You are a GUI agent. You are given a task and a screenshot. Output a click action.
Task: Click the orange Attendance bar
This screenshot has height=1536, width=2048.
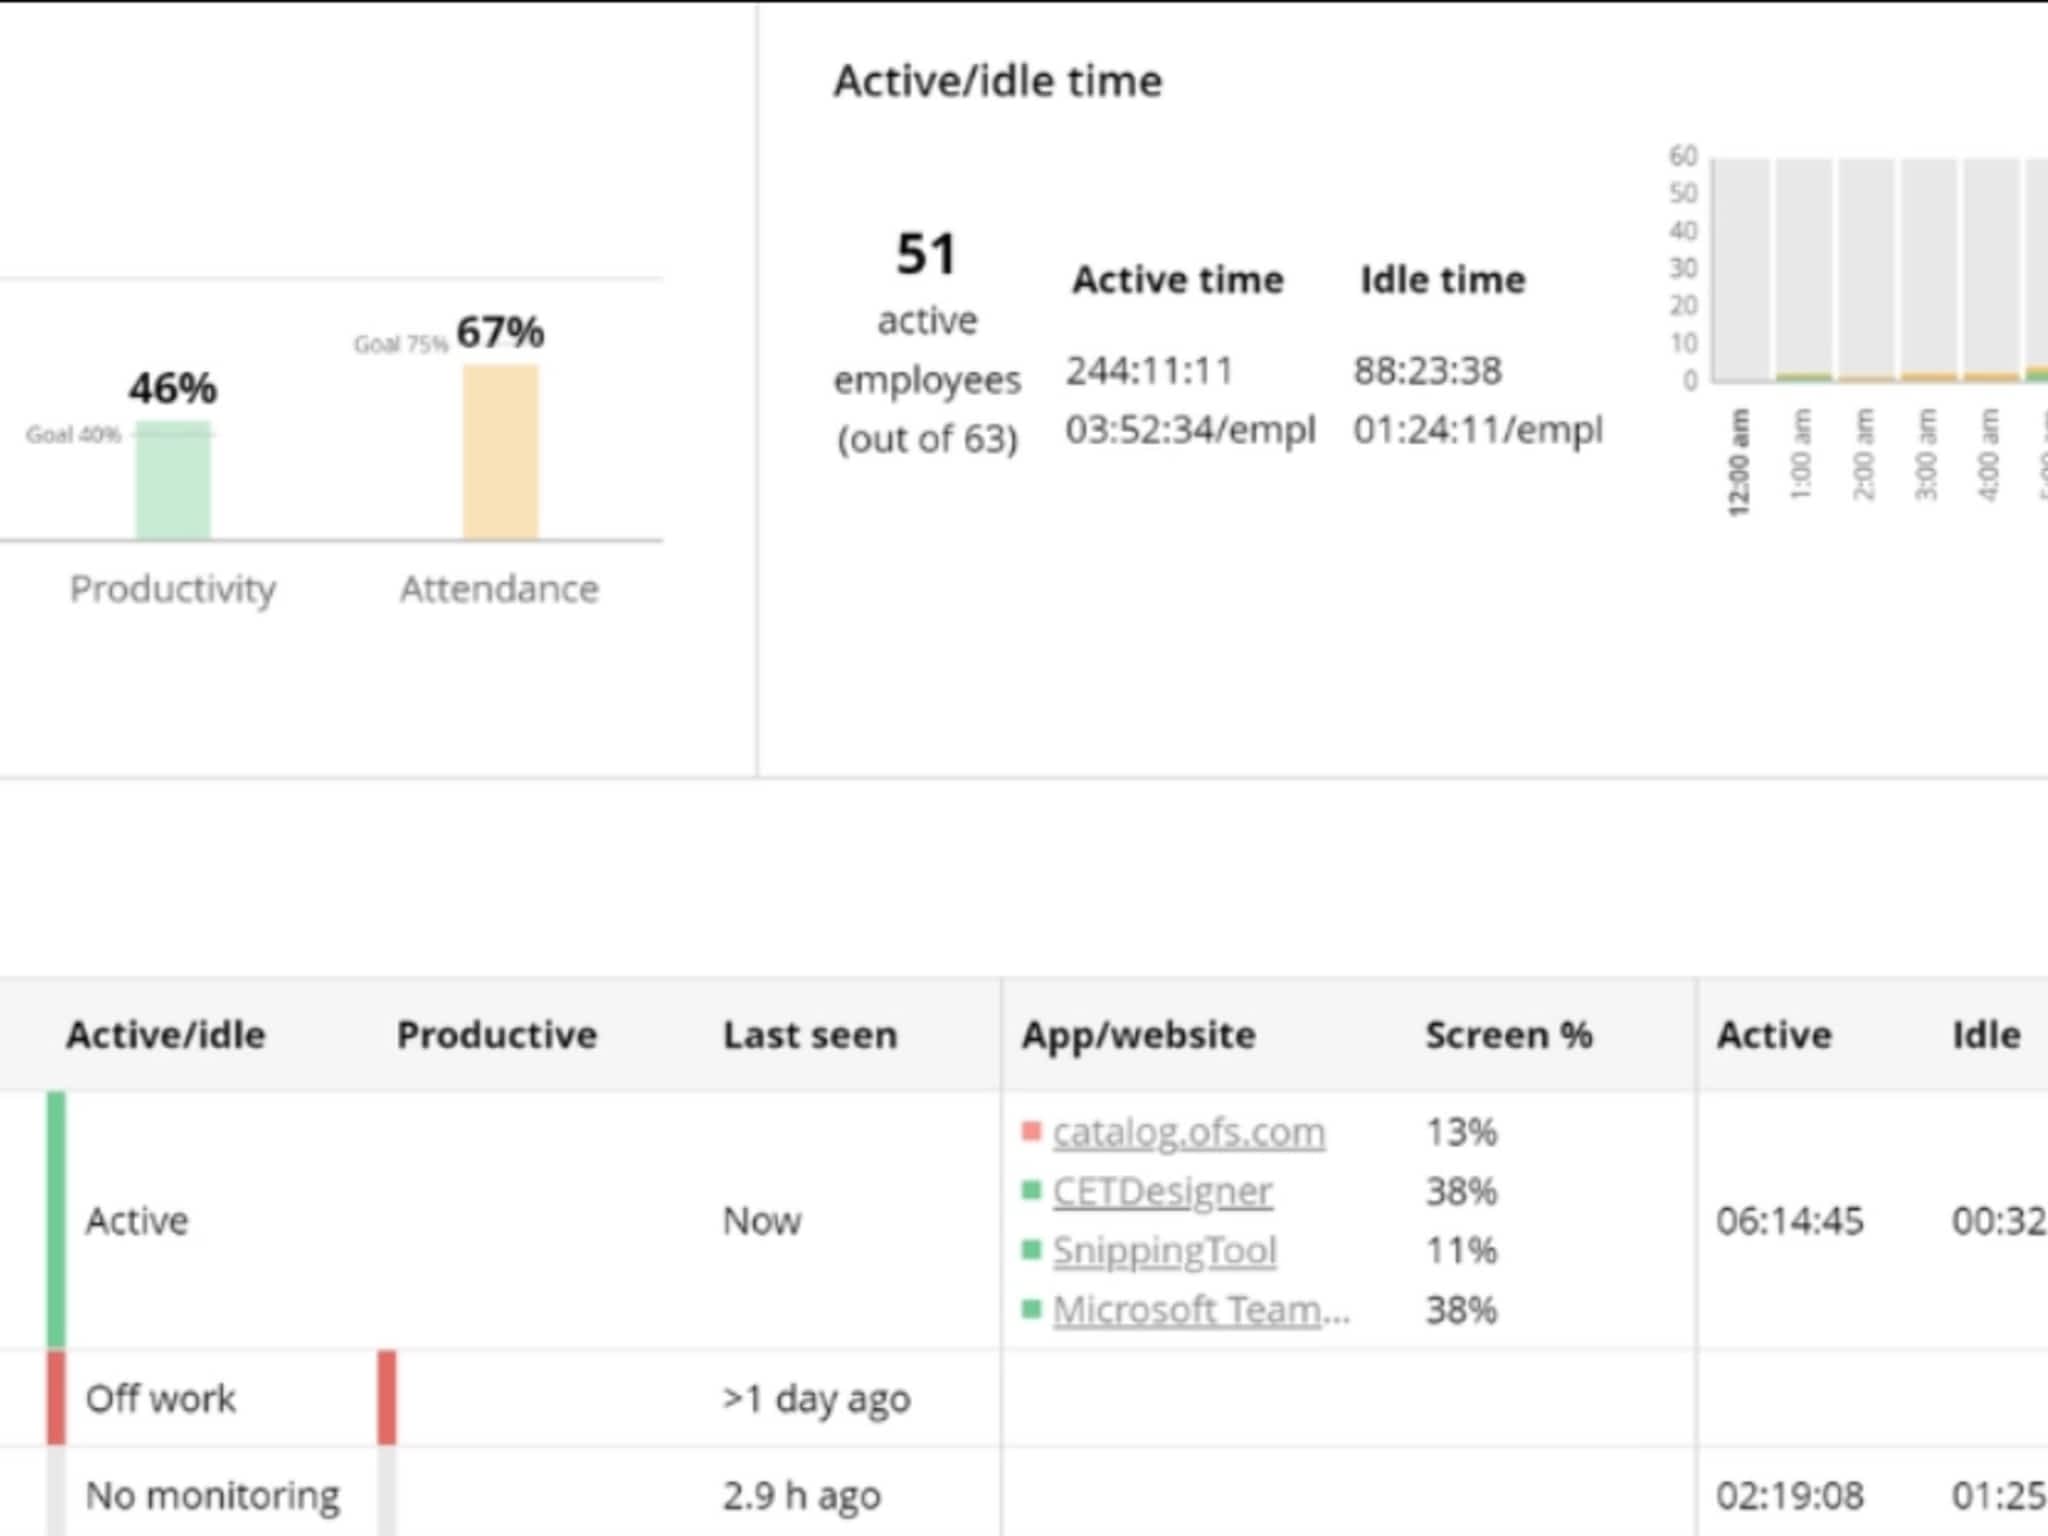point(500,452)
